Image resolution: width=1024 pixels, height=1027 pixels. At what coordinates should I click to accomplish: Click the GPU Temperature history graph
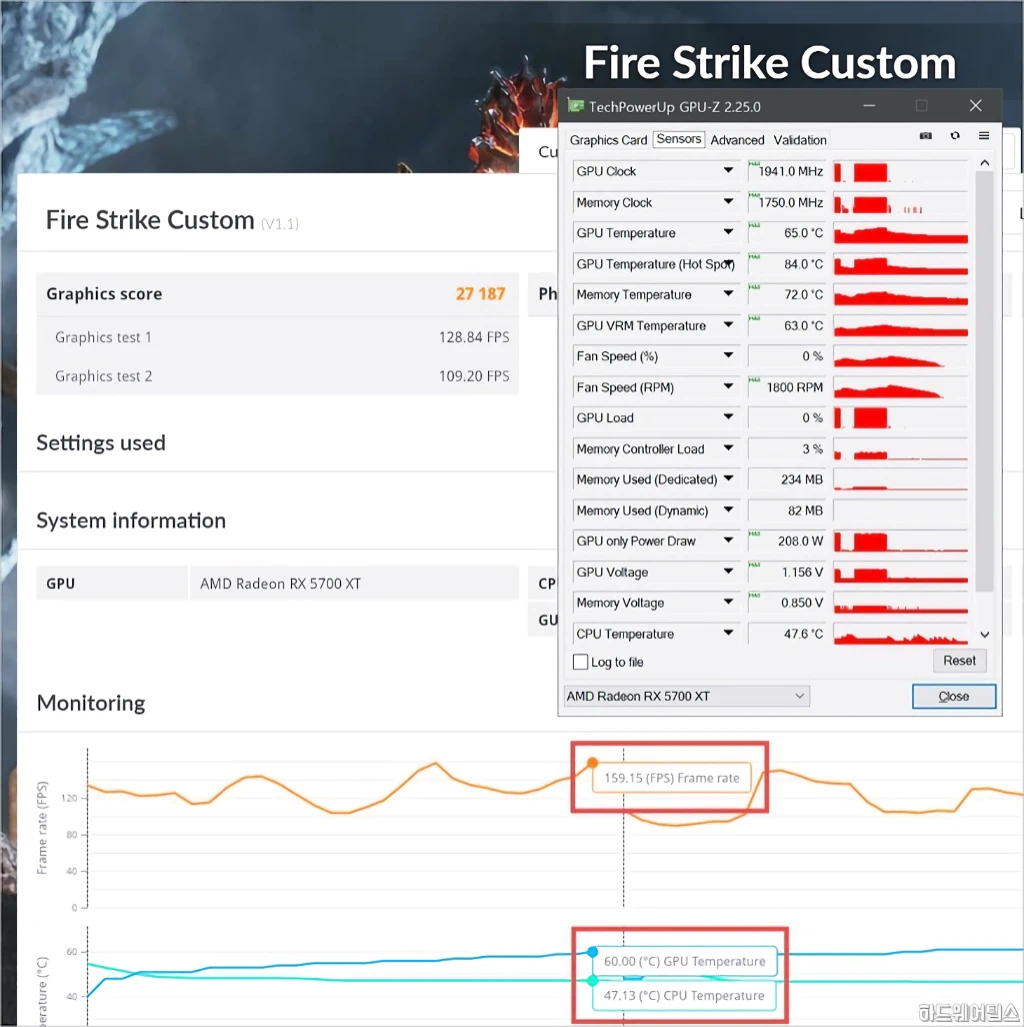point(900,233)
